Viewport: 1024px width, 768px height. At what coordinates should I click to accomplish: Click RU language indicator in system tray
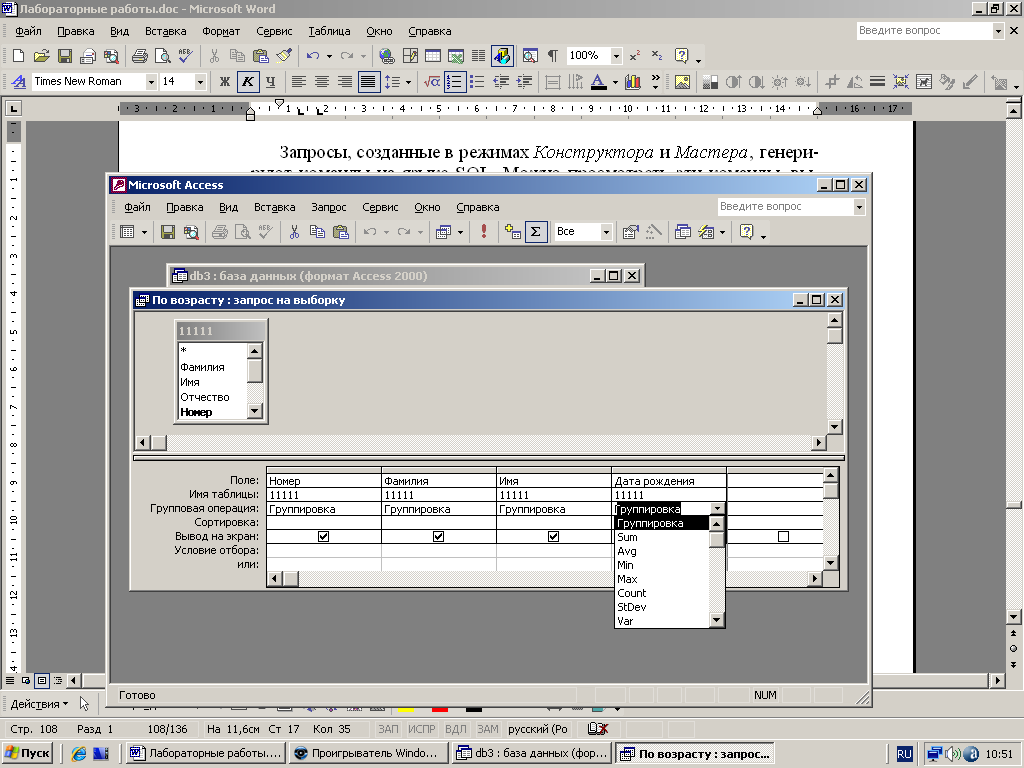click(x=904, y=754)
